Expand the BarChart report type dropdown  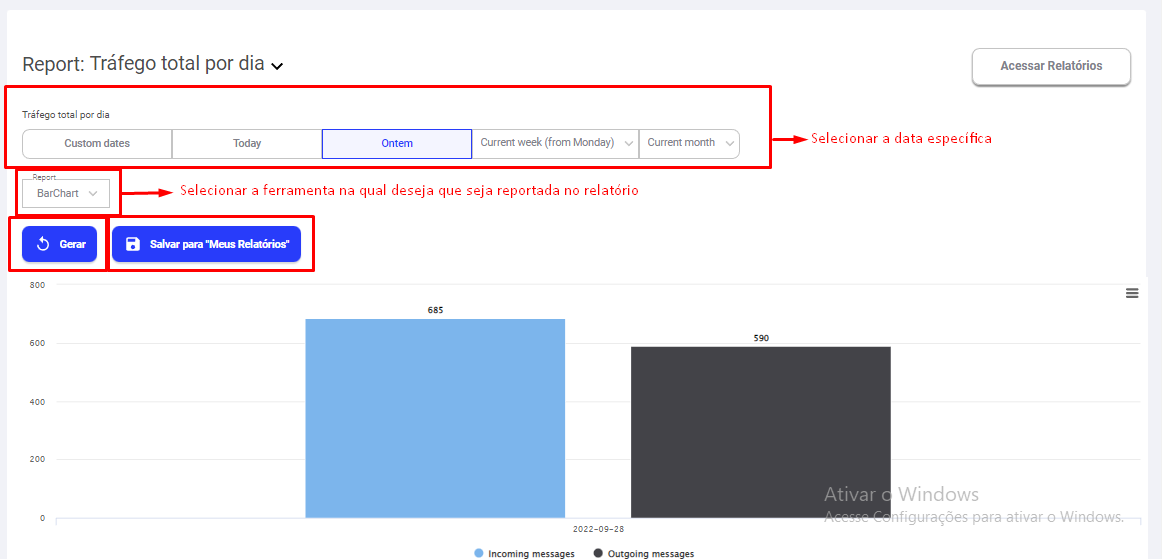pyautogui.click(x=66, y=193)
